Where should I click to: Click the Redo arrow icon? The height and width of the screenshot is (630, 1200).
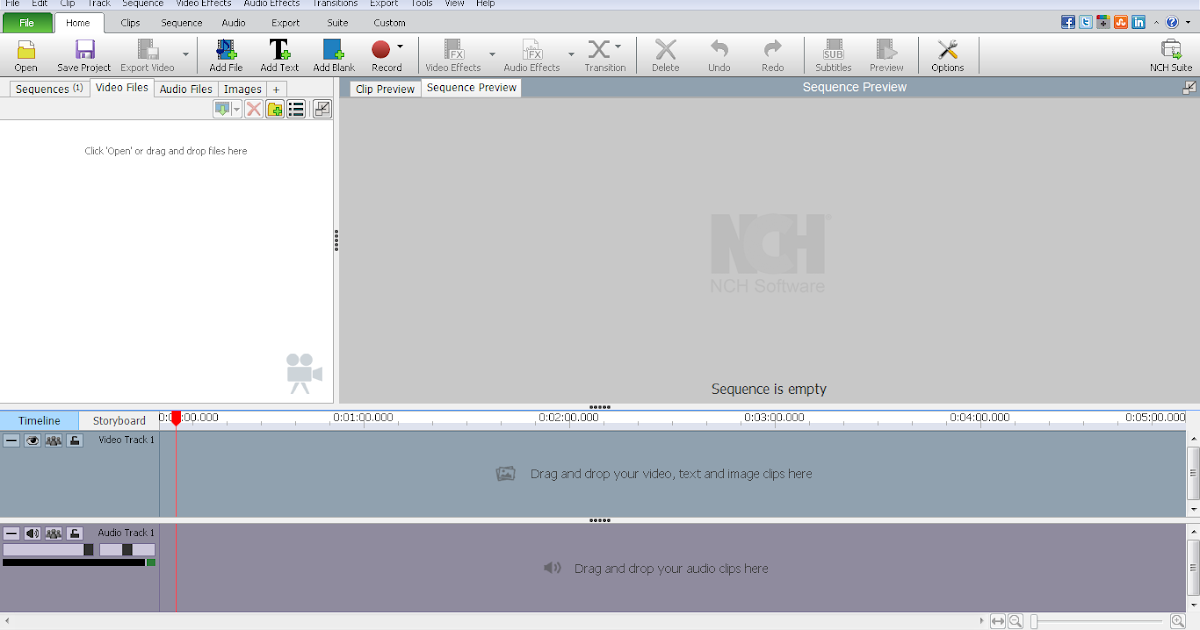(x=772, y=49)
